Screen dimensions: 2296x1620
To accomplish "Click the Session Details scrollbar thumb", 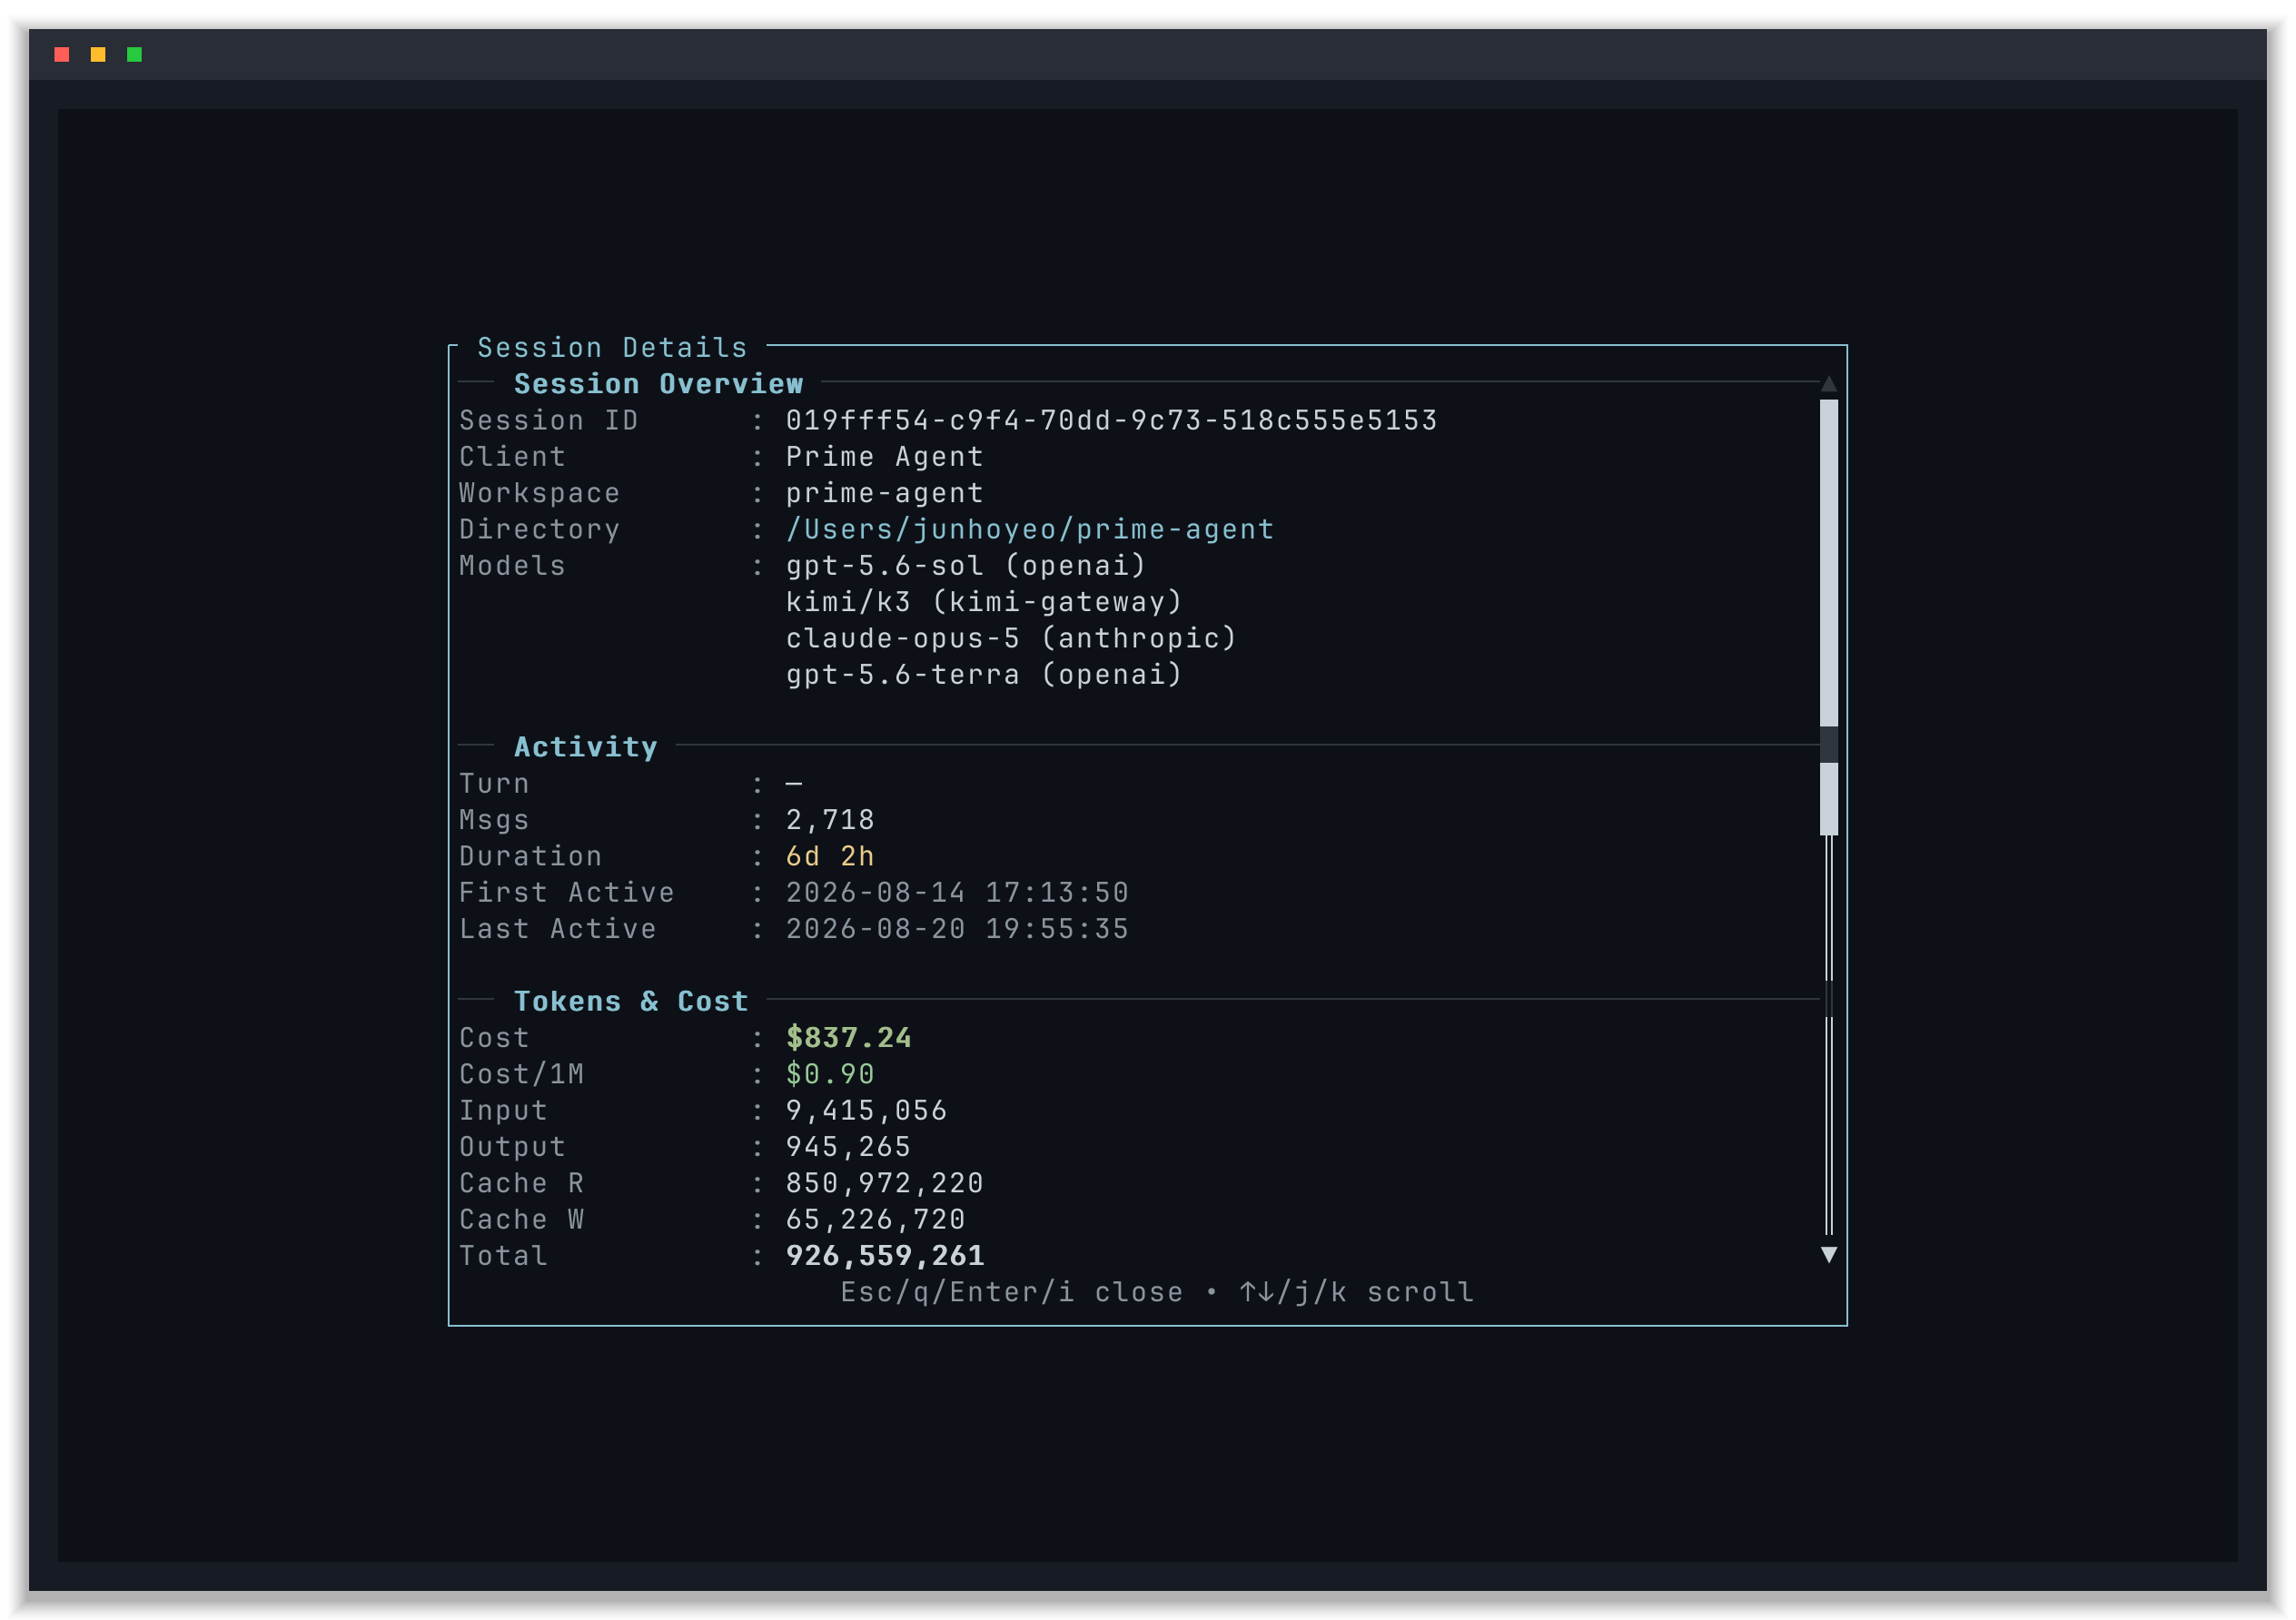I will click(1828, 617).
